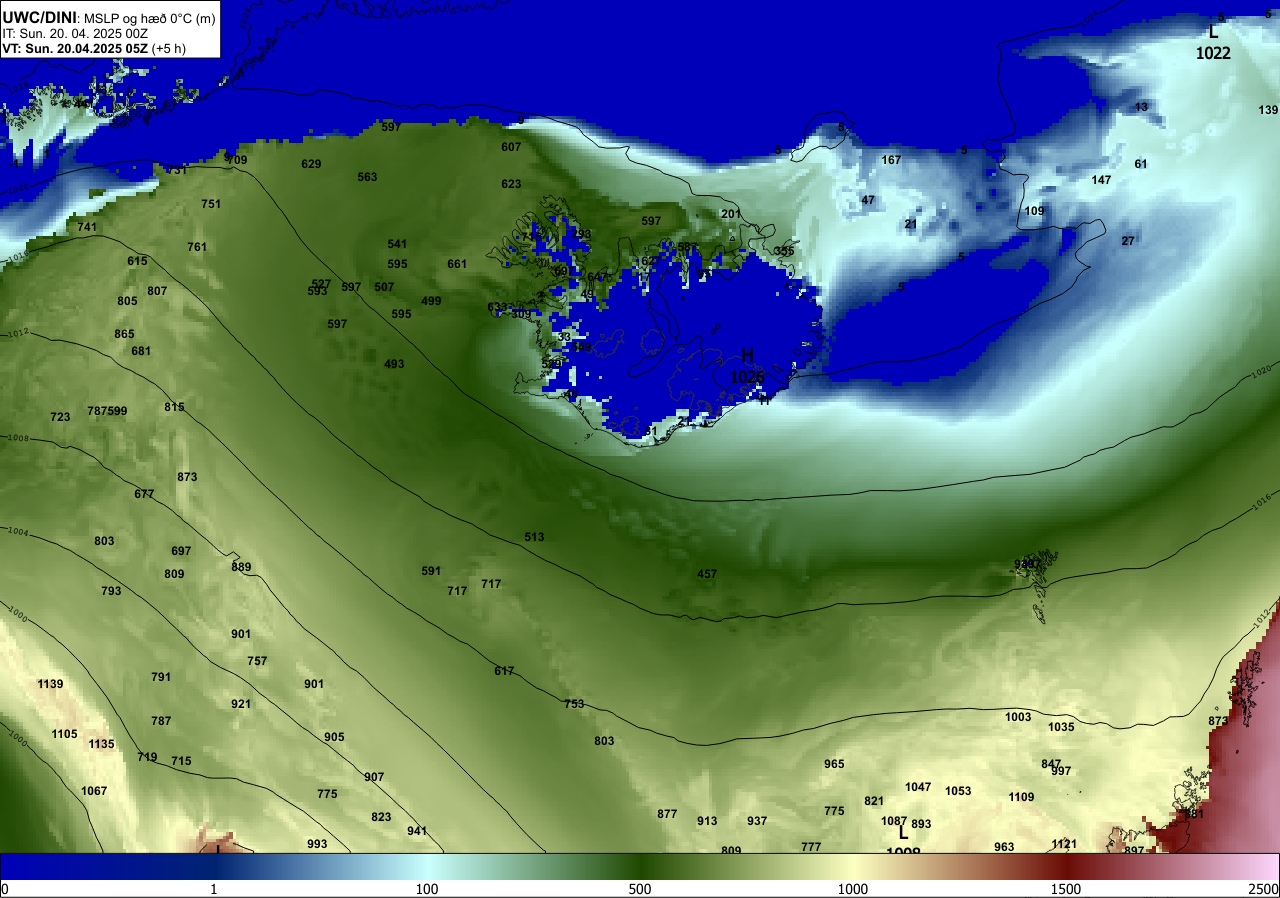The width and height of the screenshot is (1280, 898).
Task: Click the height value 147
Action: (1101, 180)
